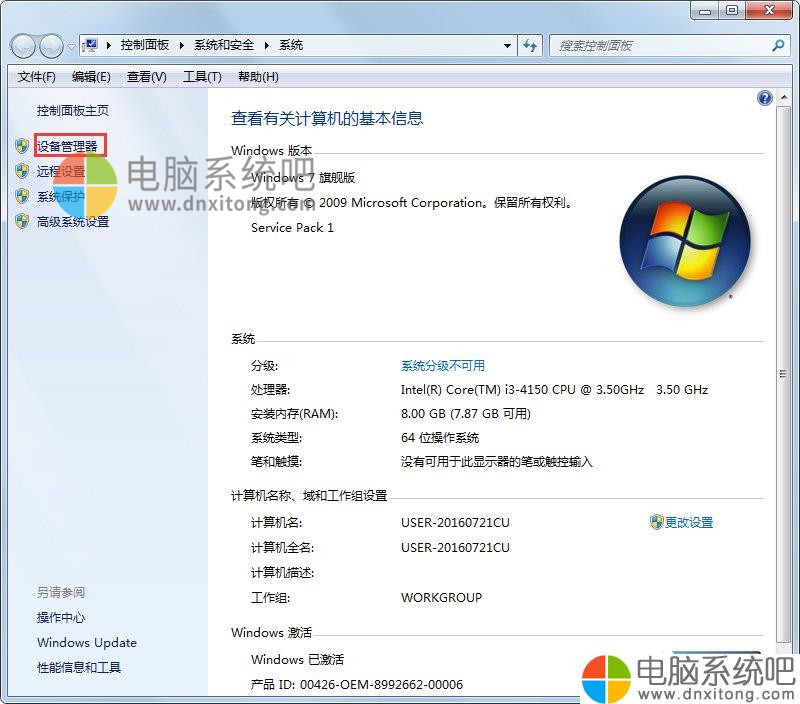Click Windows 7 旗舰版 edition text
Viewport: 800px width, 704px height.
pyautogui.click(x=303, y=178)
